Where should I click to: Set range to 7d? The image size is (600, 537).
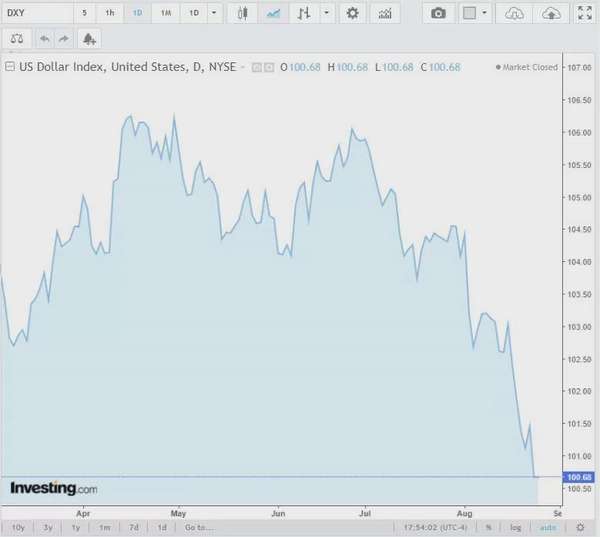(134, 528)
